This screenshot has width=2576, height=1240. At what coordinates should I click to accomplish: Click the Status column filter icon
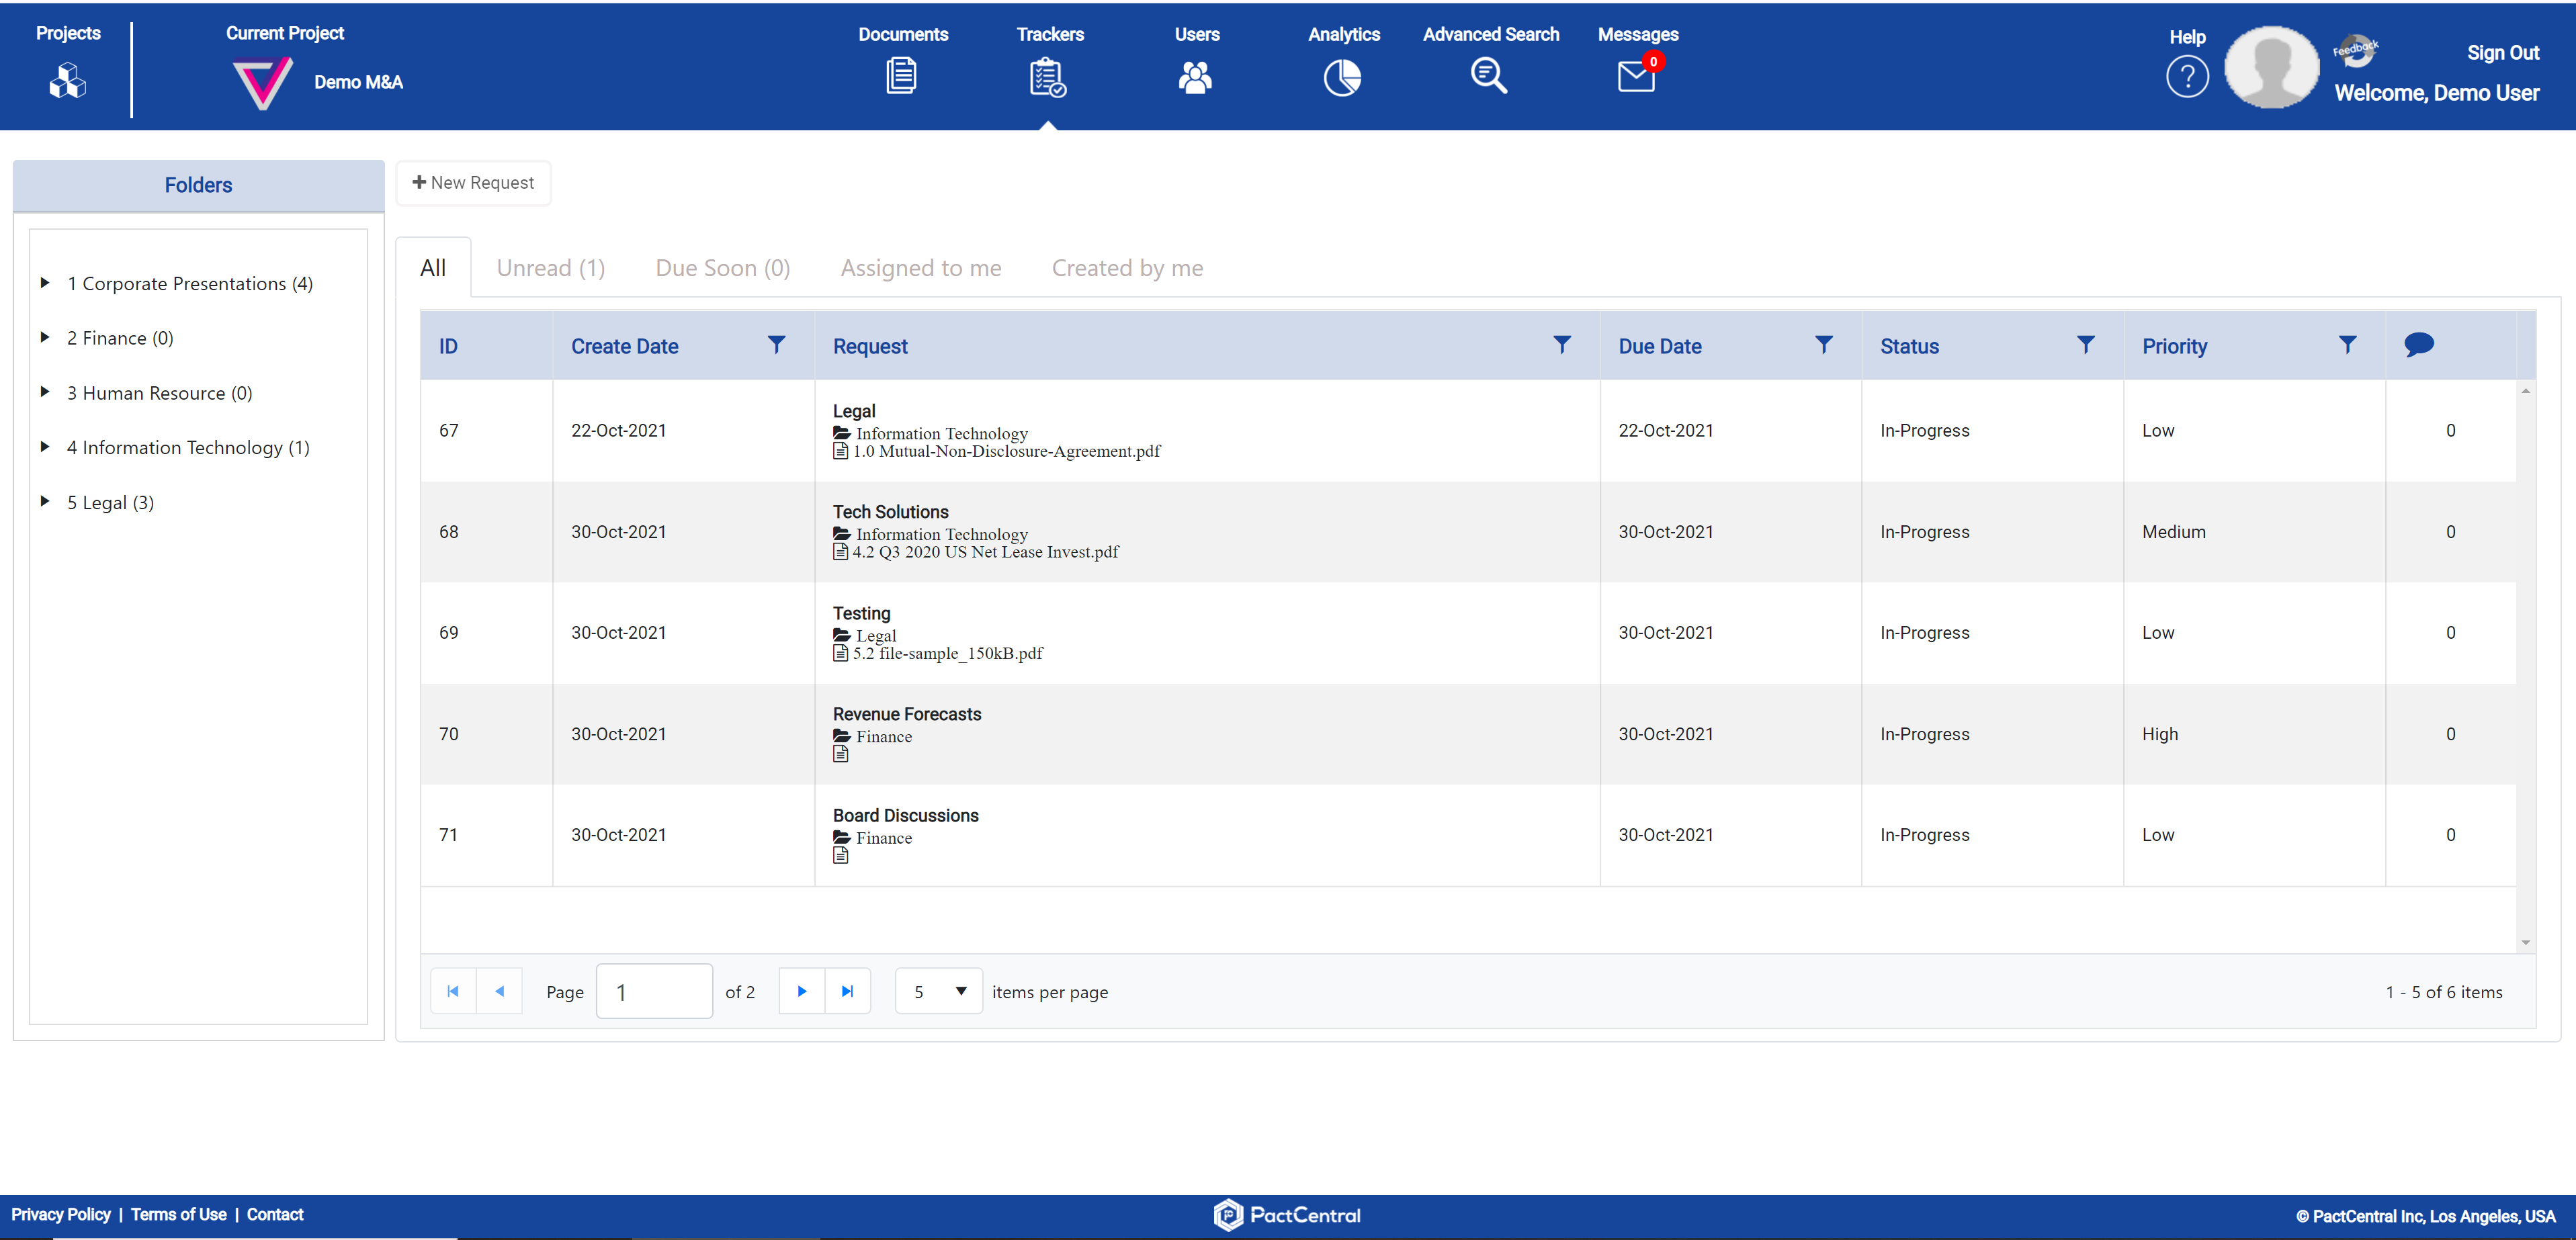point(2085,345)
